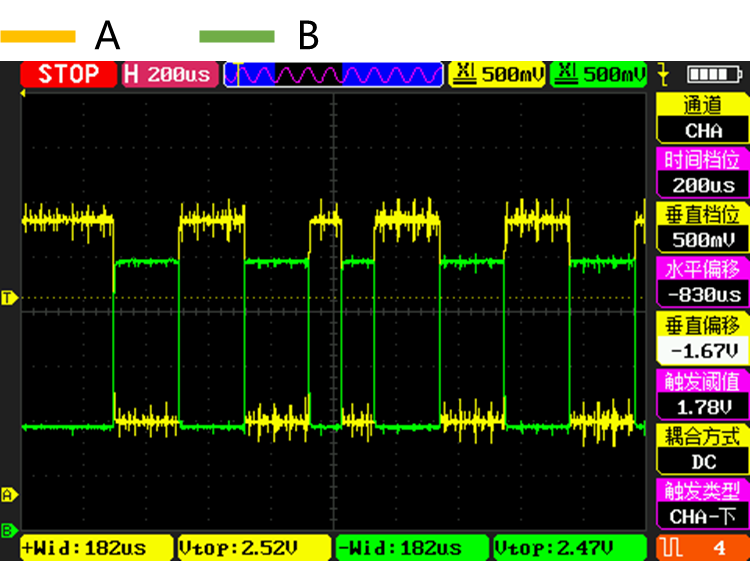
Task: Click the waveform memory overview bar
Action: [x=333, y=74]
